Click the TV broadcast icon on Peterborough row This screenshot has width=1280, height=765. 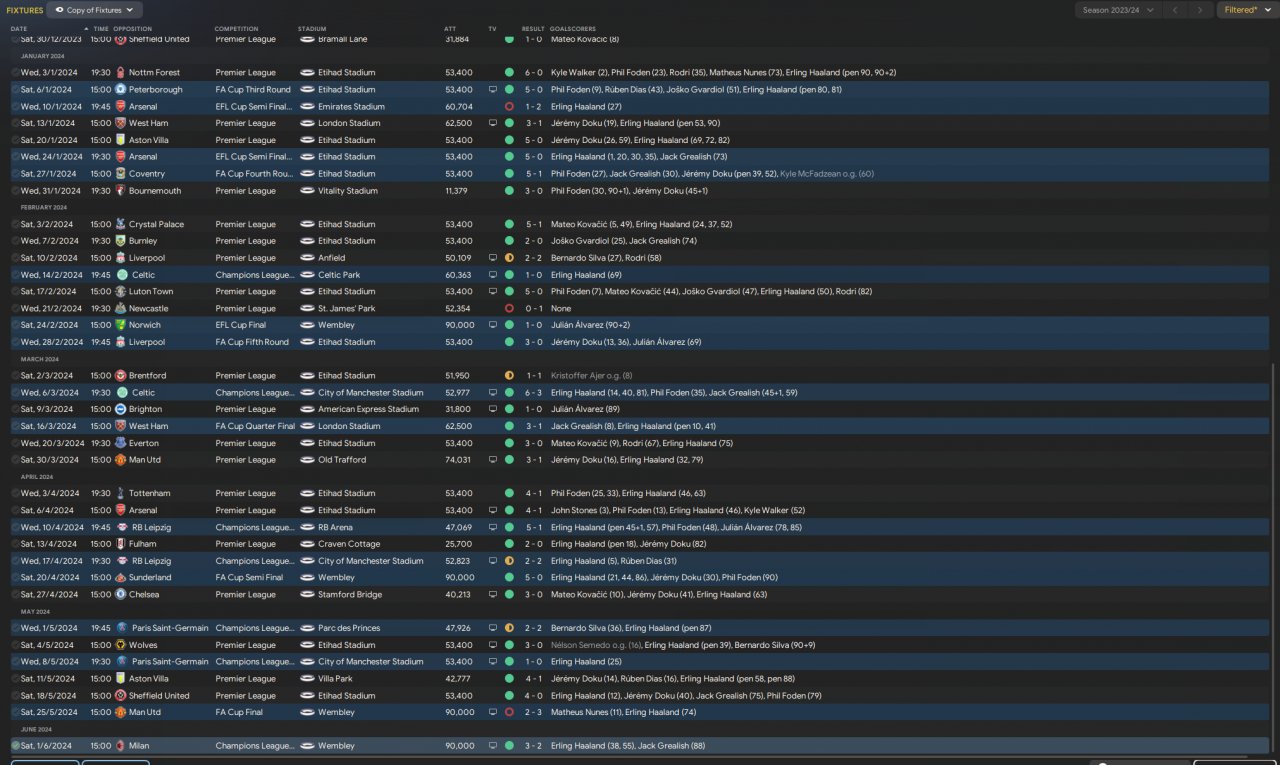492,90
